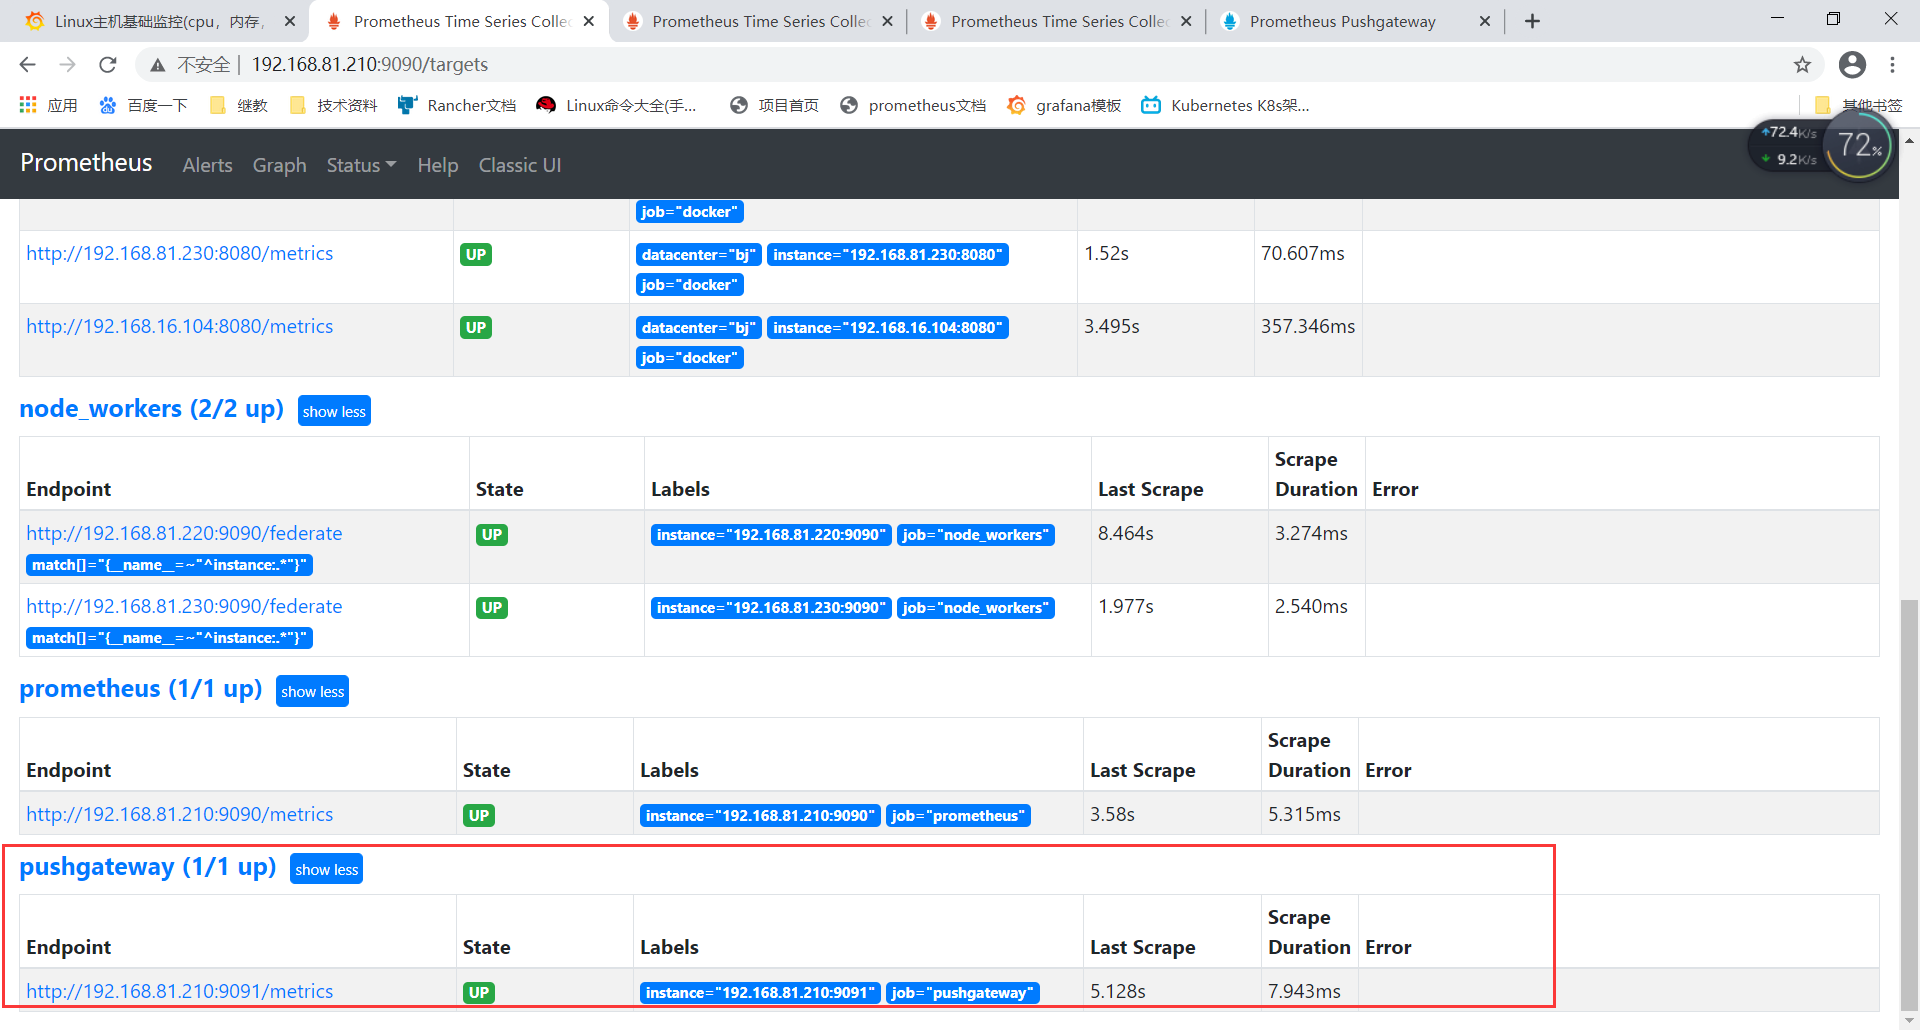The width and height of the screenshot is (1920, 1030).
Task: Click the apps grid icon on bookmarks bar
Action: coord(26,104)
